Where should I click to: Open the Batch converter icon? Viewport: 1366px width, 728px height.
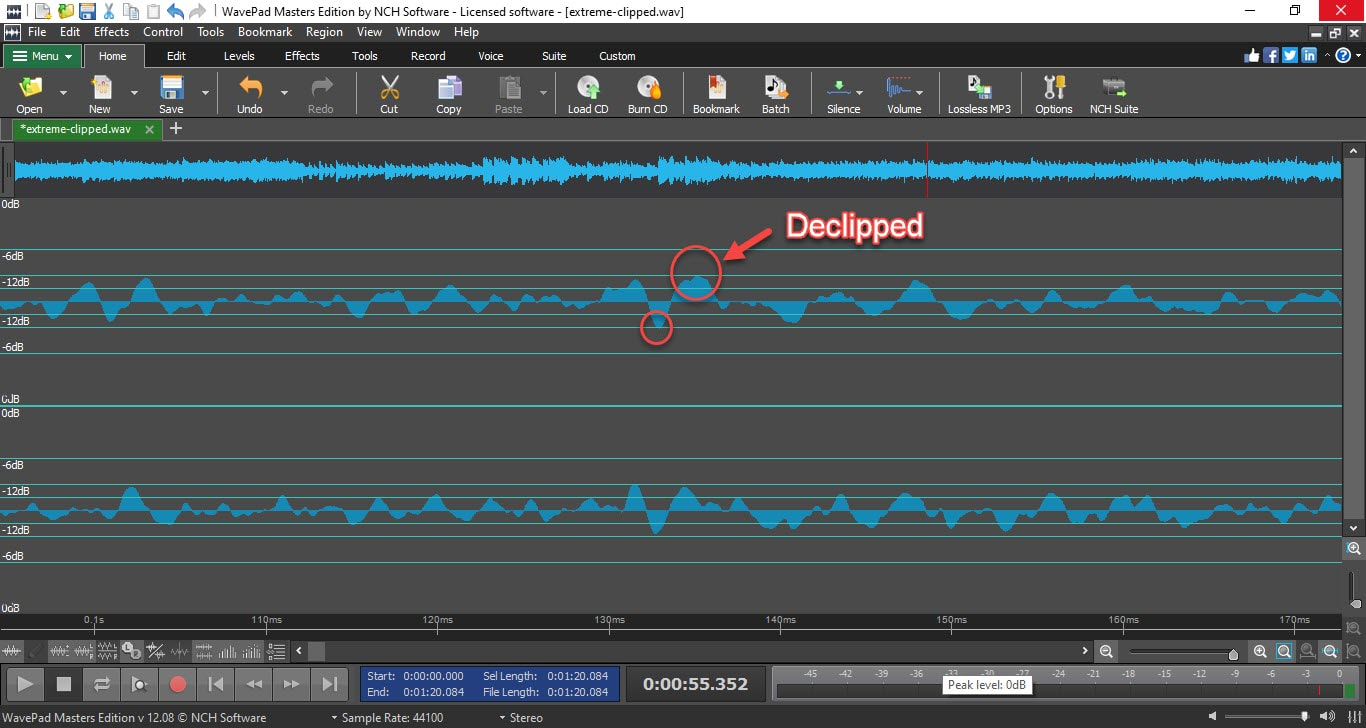(776, 88)
